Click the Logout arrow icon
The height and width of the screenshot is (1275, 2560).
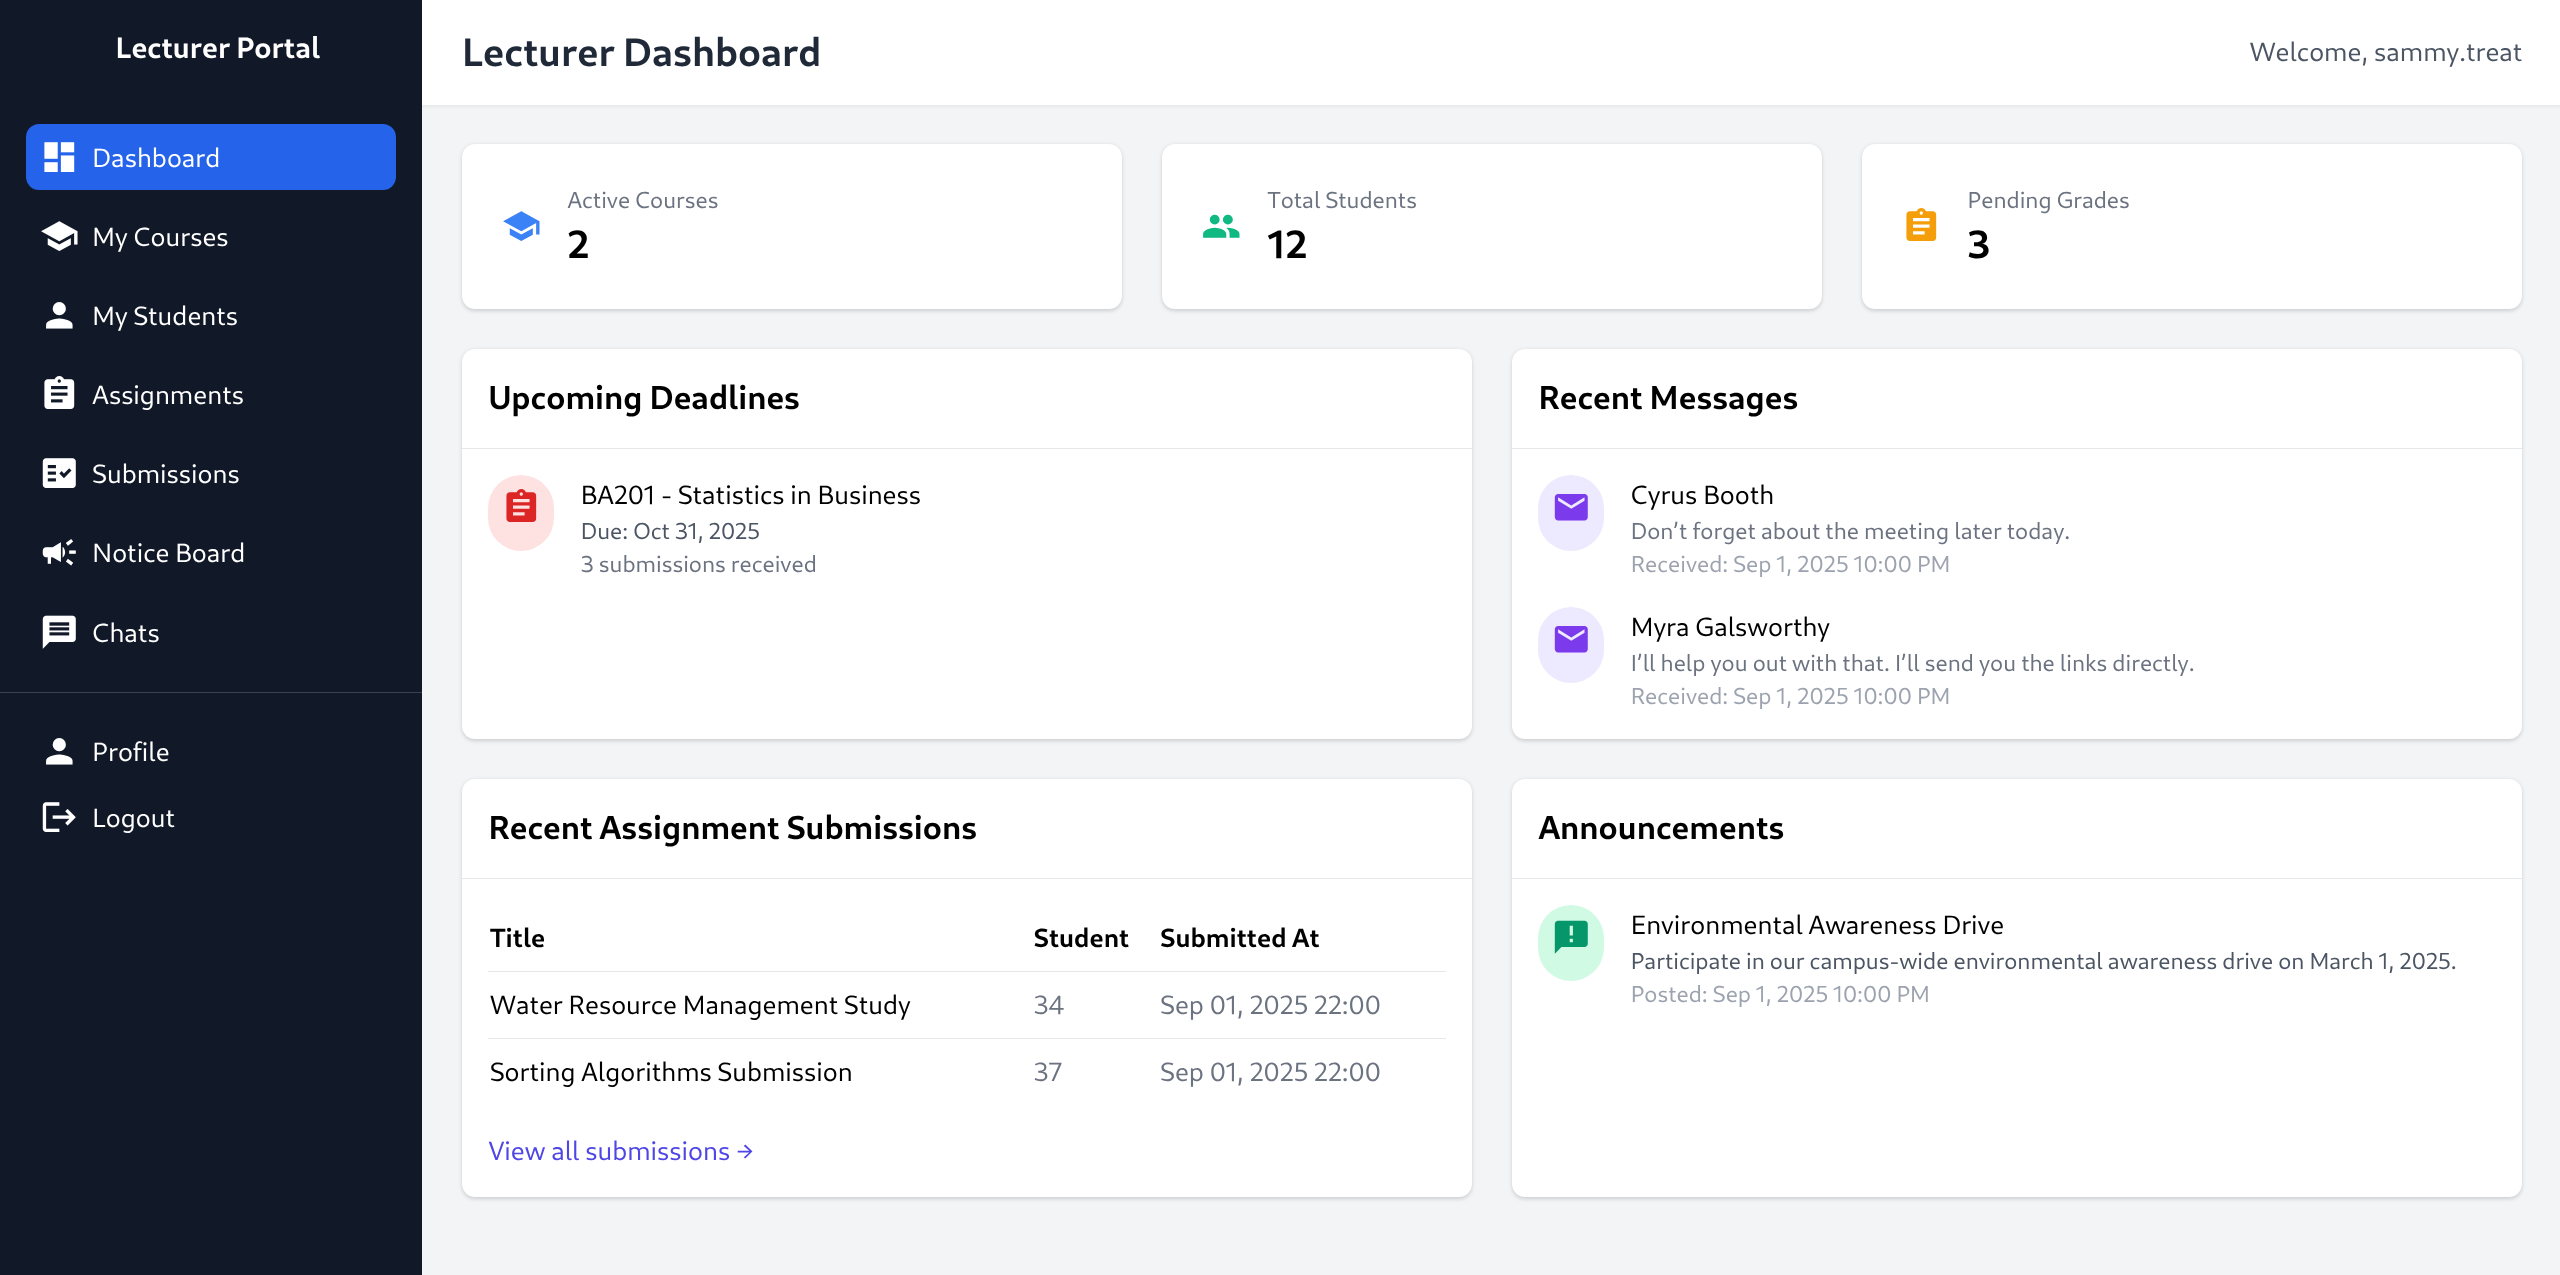click(x=59, y=817)
